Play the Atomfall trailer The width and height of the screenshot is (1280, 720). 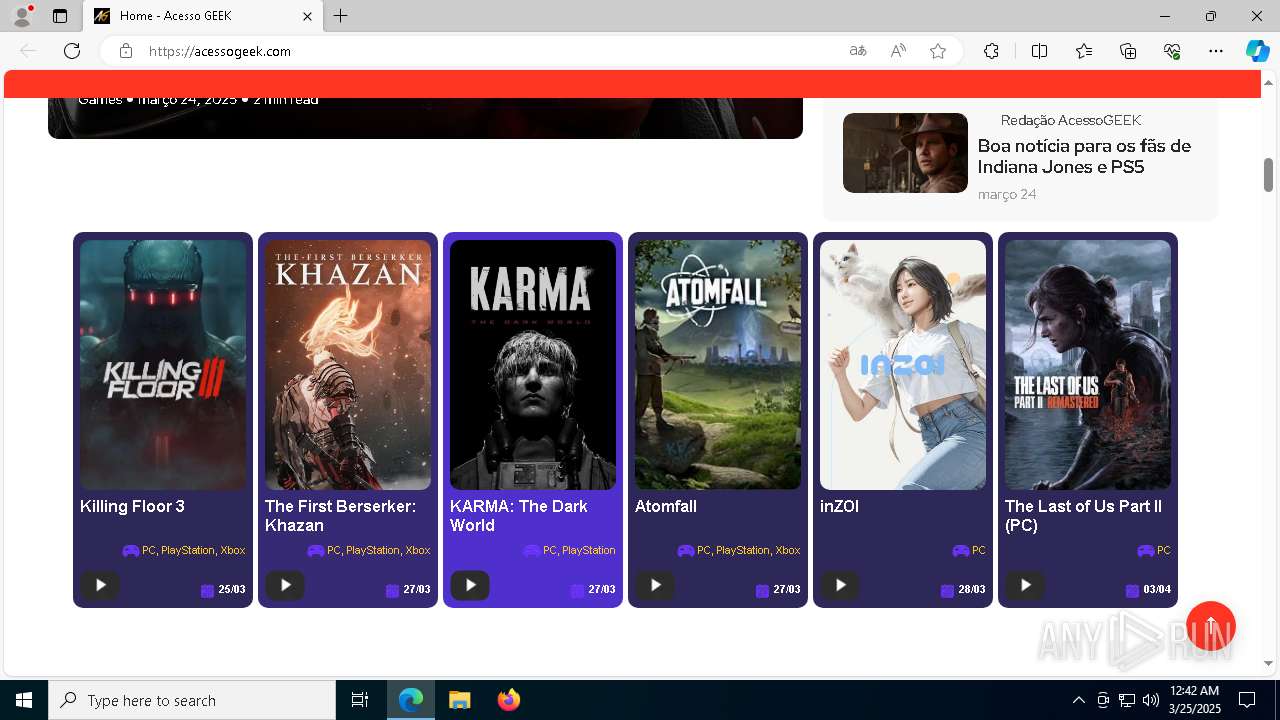point(655,585)
